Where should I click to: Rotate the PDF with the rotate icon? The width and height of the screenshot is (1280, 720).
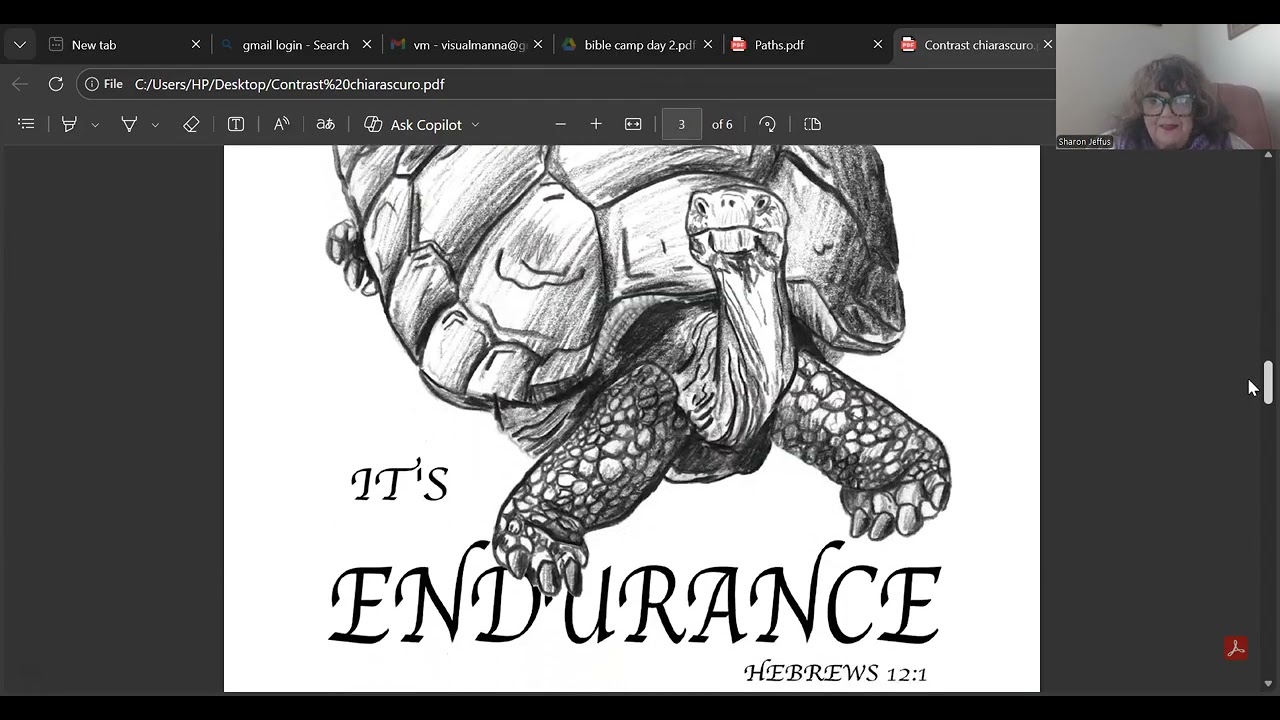[767, 124]
